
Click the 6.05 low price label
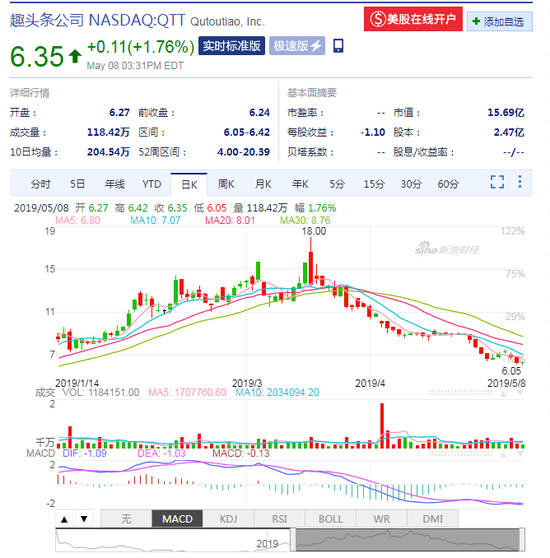pos(511,371)
